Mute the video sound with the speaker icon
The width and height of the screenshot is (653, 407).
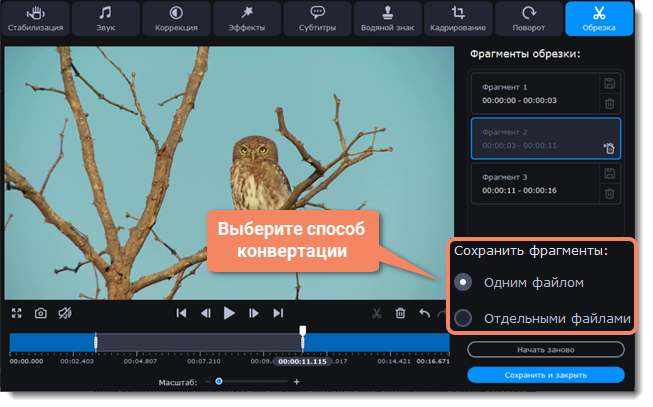point(65,313)
